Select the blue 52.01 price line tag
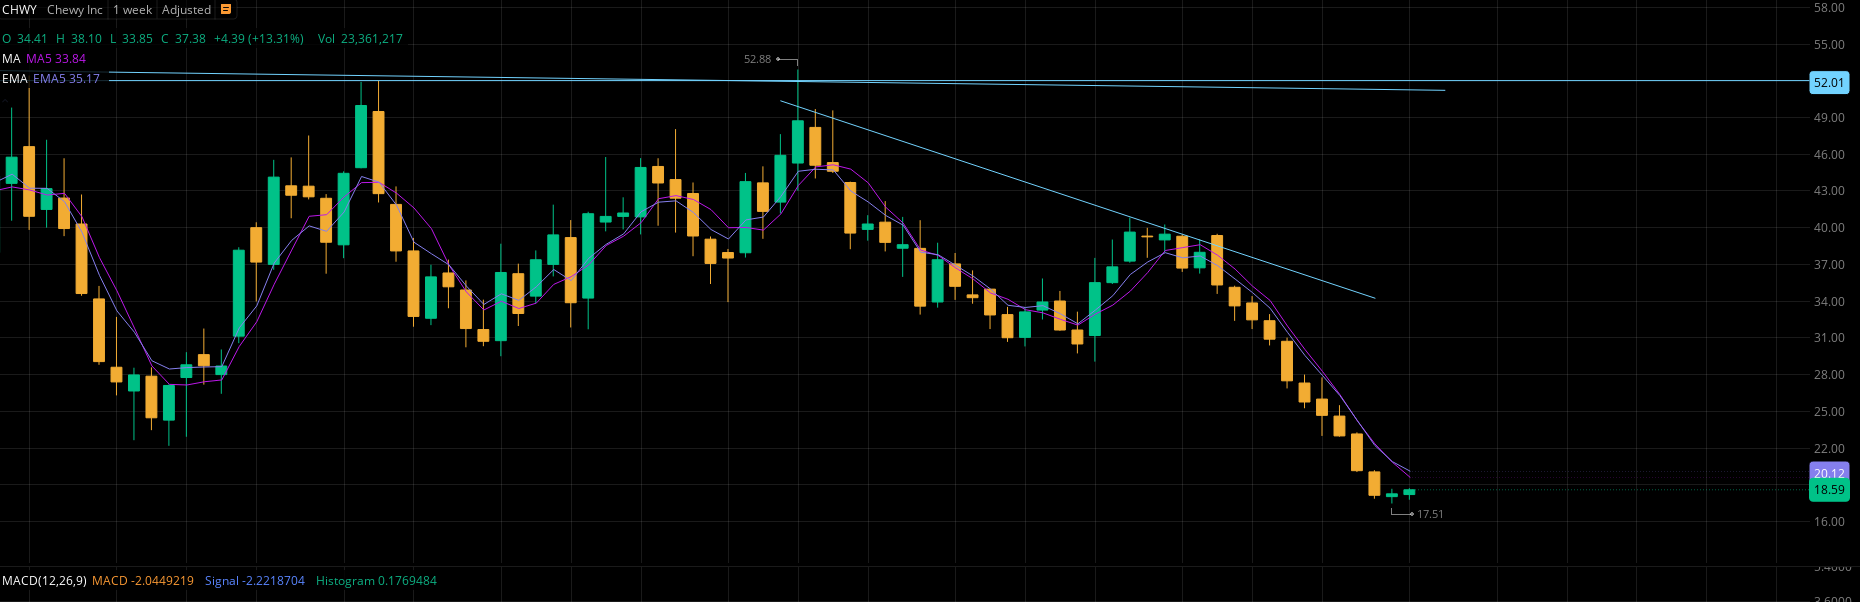Screen dimensions: 1862x602 [x=1828, y=83]
